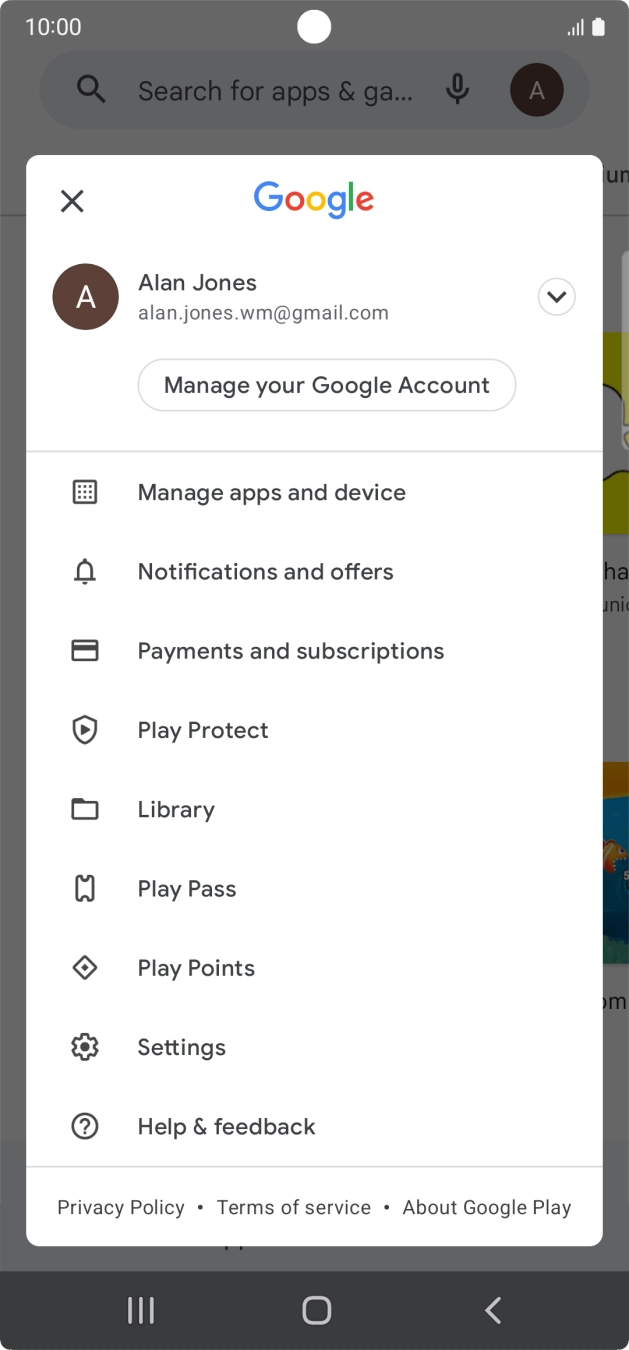Tap the Library folder icon
This screenshot has height=1350, width=629.
(x=85, y=809)
